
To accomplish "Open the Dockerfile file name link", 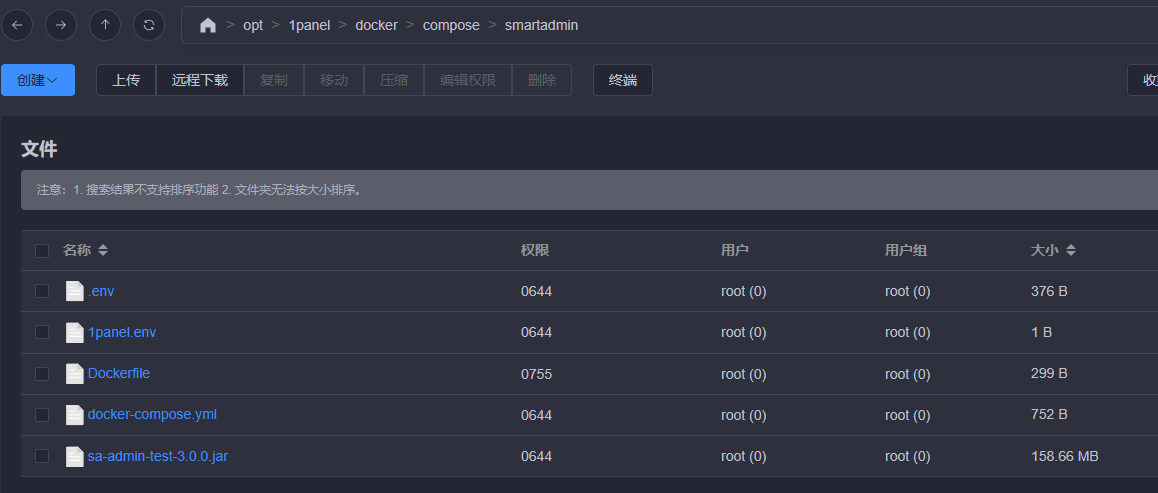I will (119, 373).
